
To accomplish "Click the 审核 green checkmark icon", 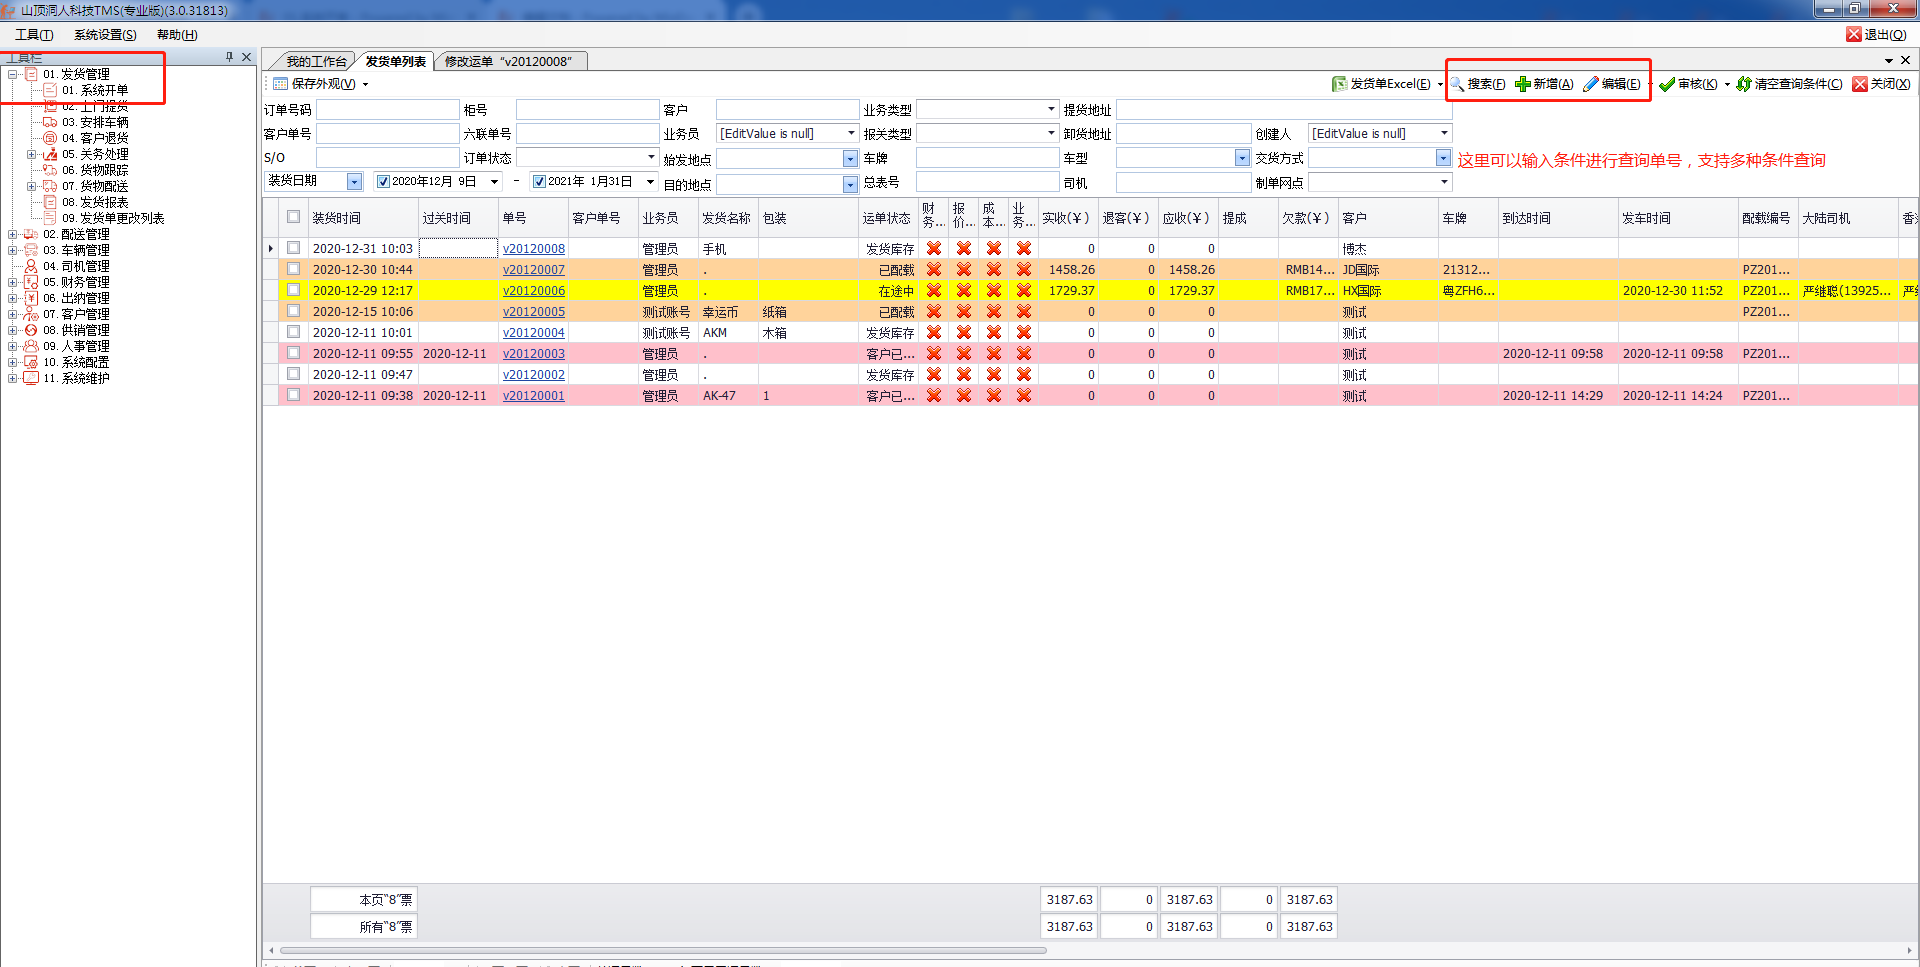I will tap(1667, 84).
